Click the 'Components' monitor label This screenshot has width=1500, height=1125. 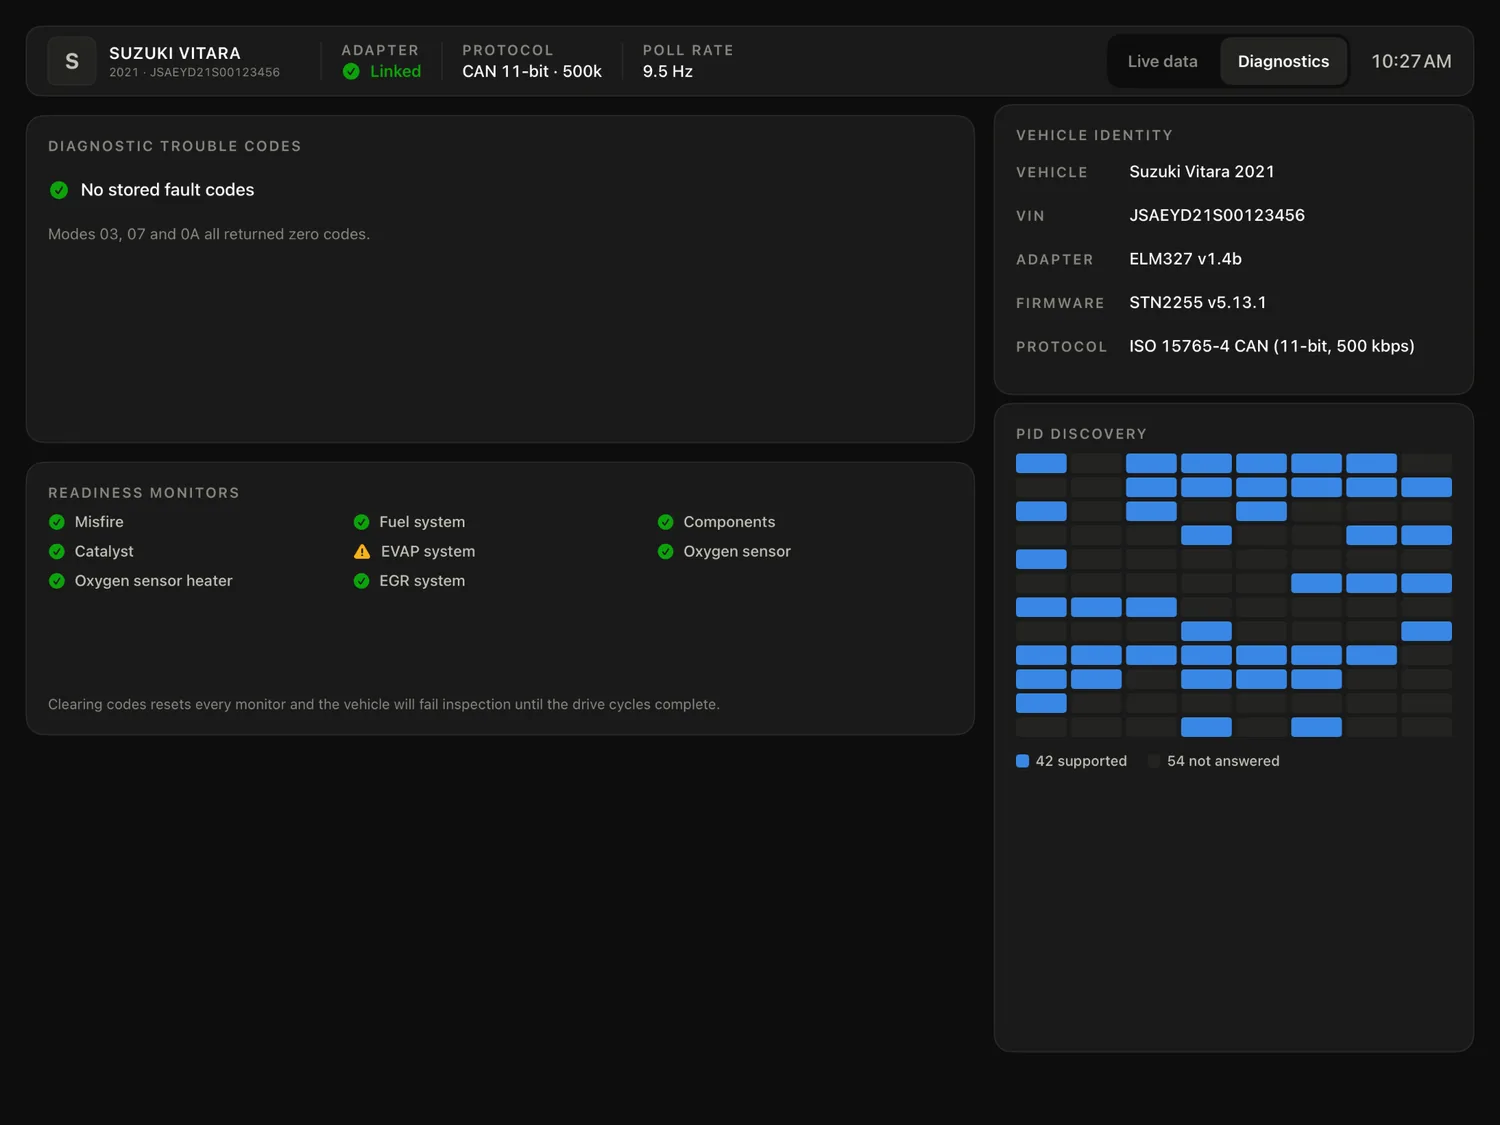[x=729, y=522]
